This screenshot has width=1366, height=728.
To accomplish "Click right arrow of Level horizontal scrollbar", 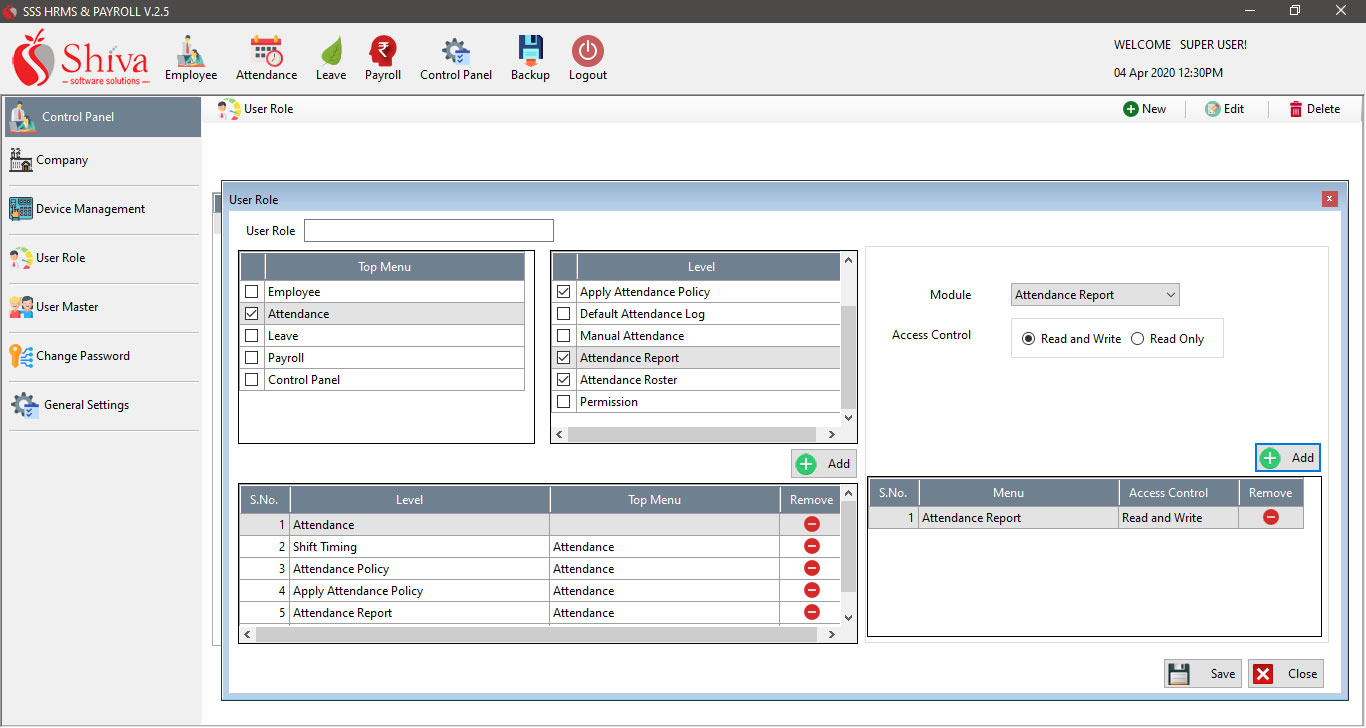I will [830, 435].
